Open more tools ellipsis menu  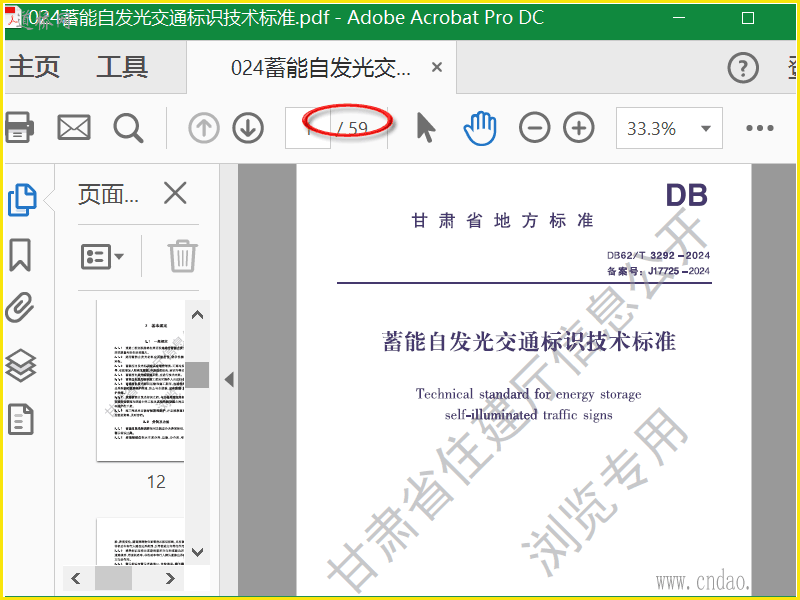coord(760,128)
